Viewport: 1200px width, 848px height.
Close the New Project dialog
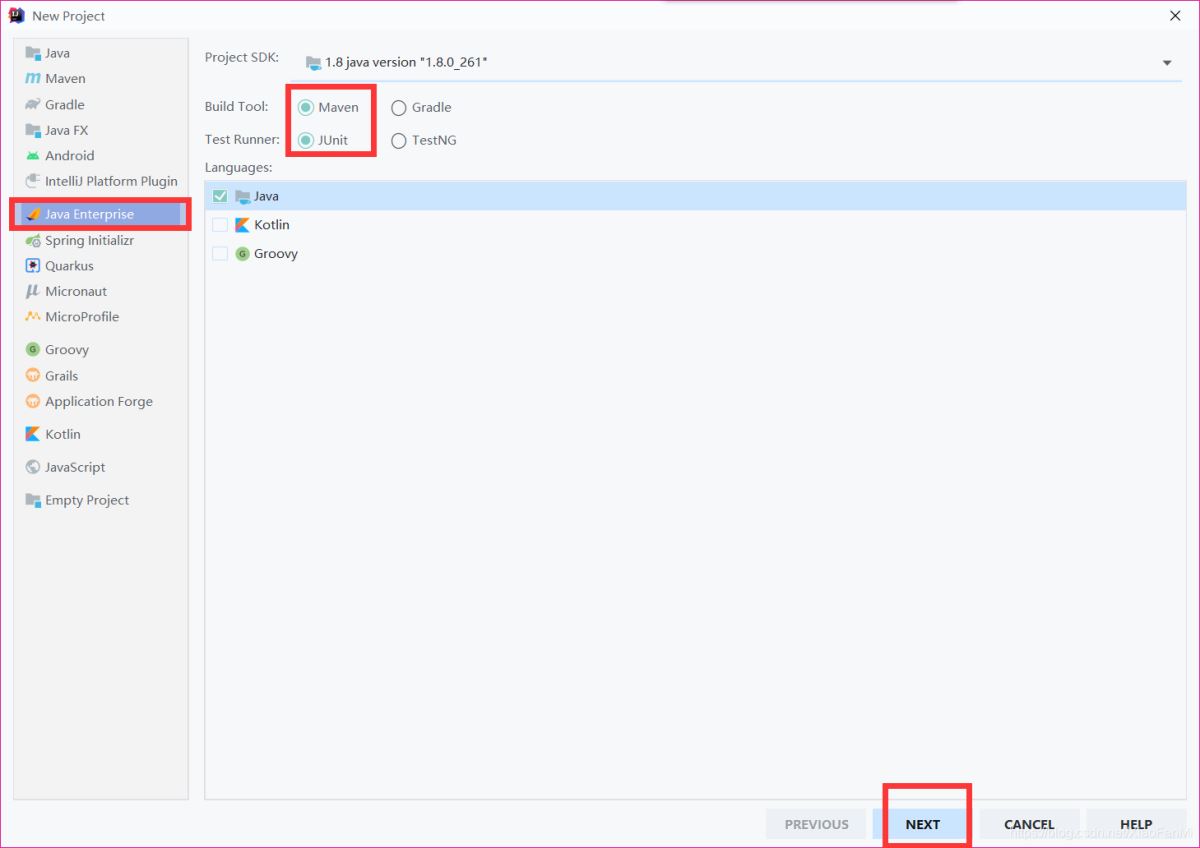coord(1175,15)
